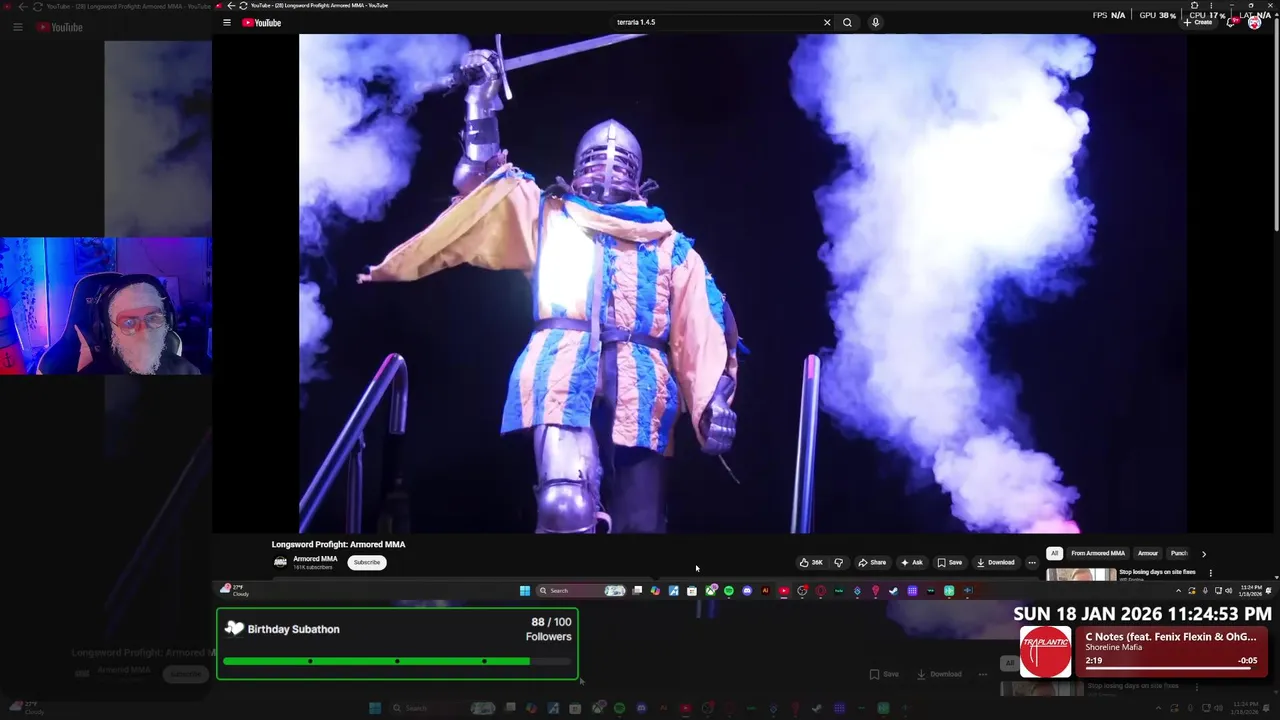
Task: Open the YouTube hamburger guide menu
Action: click(x=227, y=22)
